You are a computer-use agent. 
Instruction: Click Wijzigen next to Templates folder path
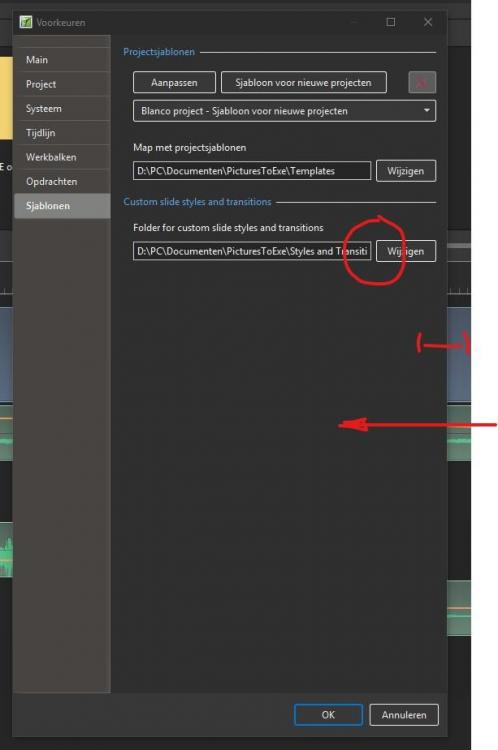[x=406, y=171]
